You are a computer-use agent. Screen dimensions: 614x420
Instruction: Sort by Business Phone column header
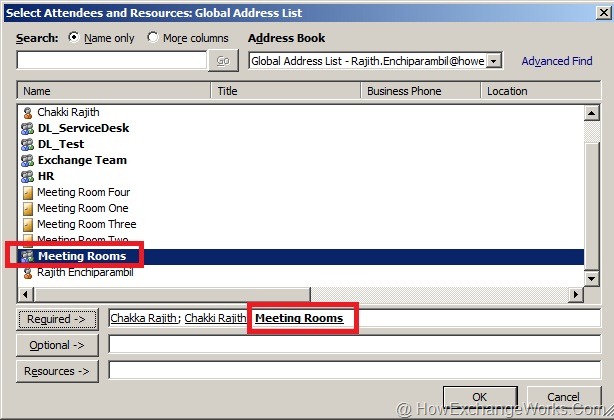(x=420, y=91)
